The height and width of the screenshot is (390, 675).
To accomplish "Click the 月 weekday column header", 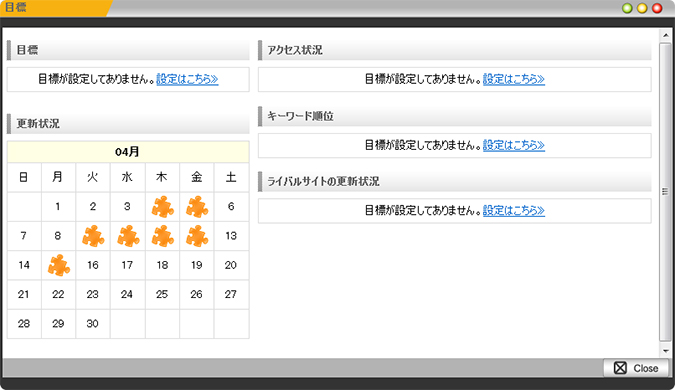I will (x=58, y=177).
